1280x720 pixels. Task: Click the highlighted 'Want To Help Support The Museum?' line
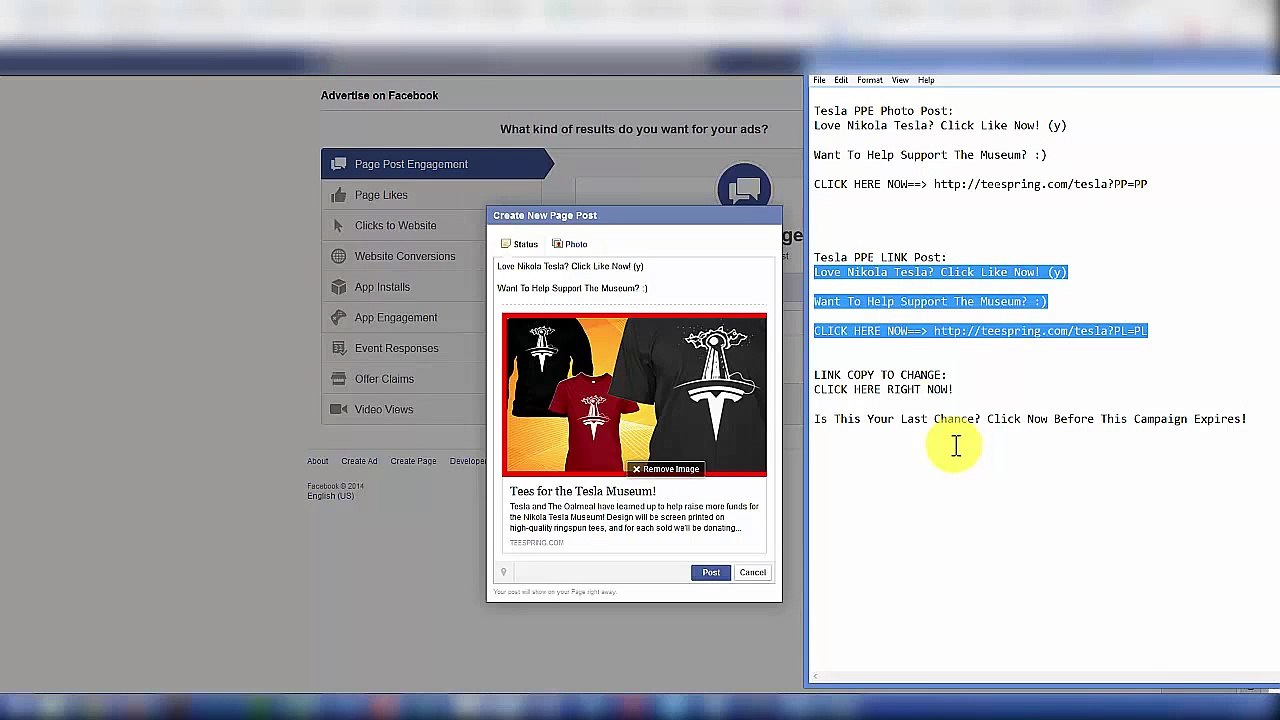coord(930,301)
